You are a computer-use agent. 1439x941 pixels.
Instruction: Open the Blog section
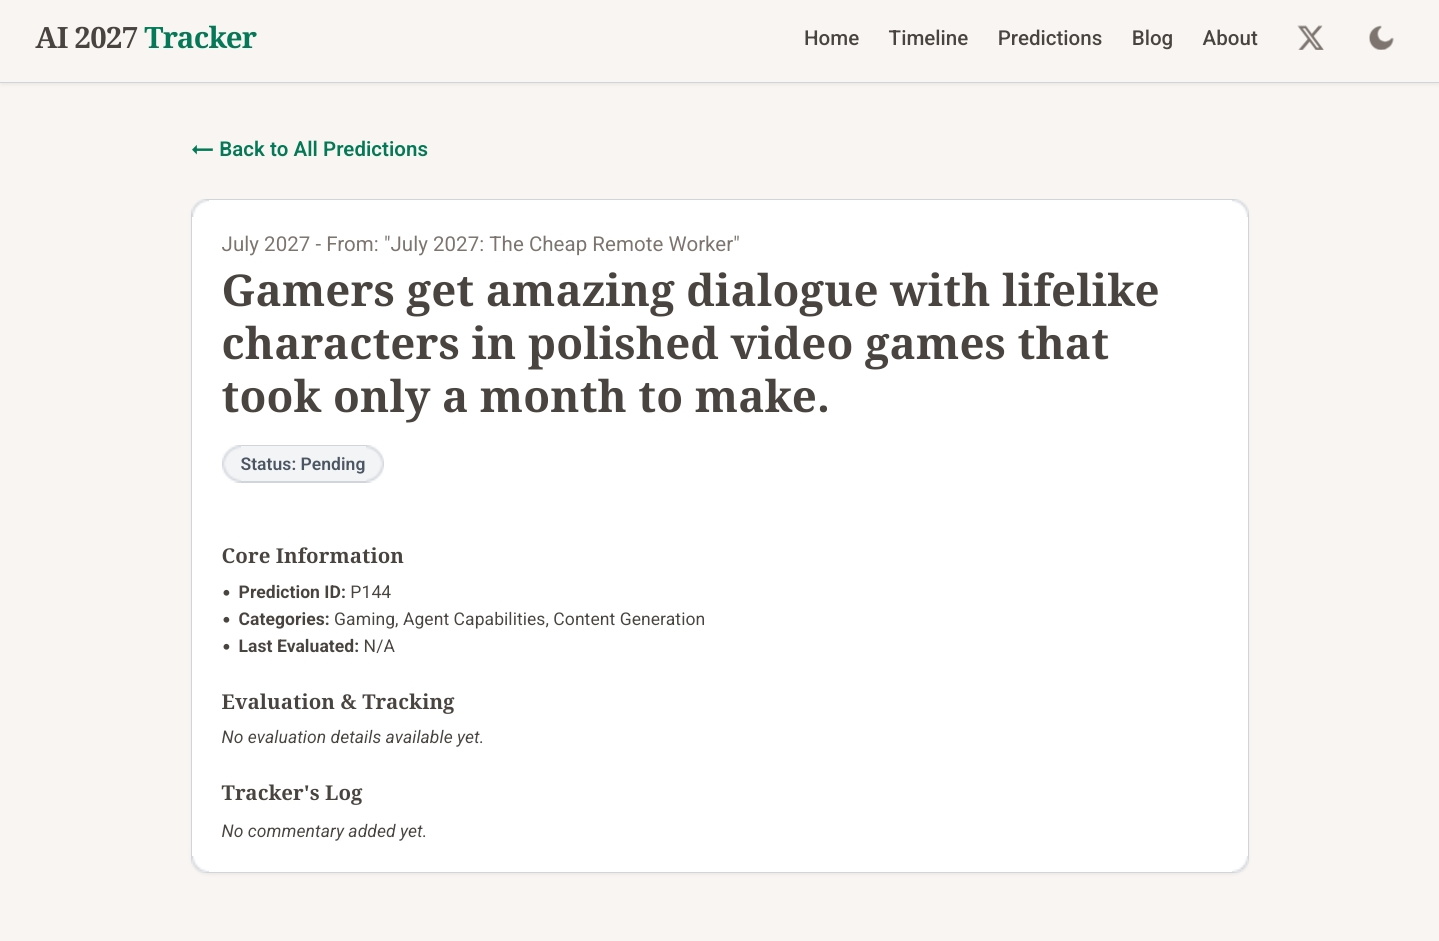(1152, 38)
